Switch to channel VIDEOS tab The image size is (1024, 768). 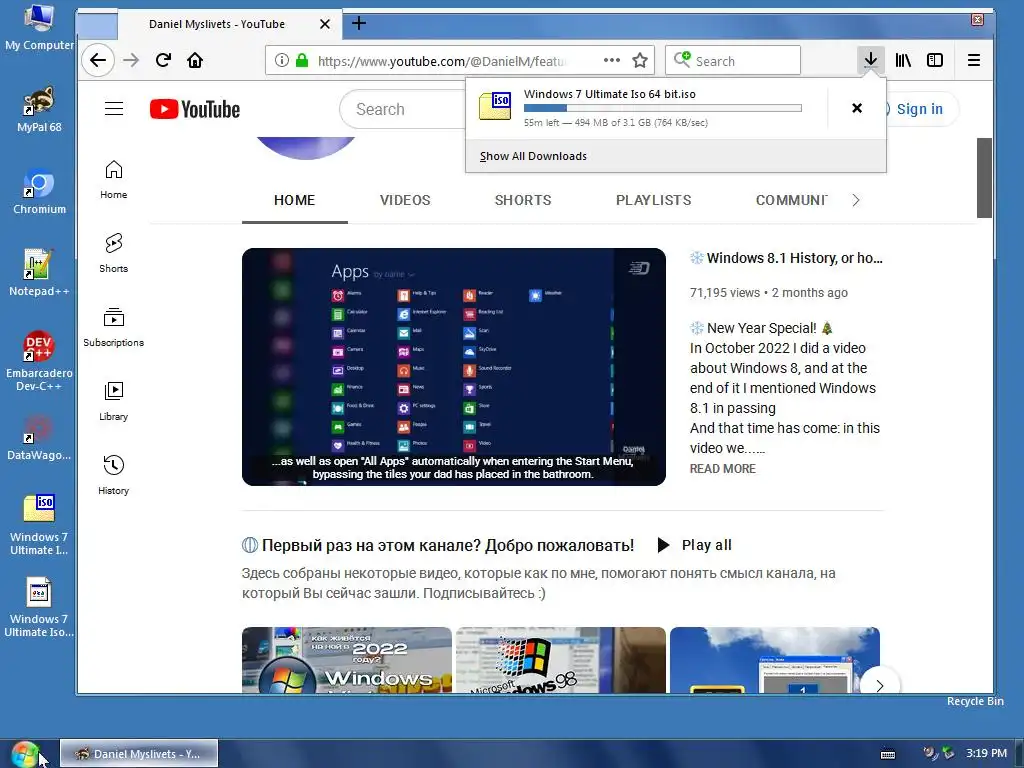pyautogui.click(x=405, y=200)
